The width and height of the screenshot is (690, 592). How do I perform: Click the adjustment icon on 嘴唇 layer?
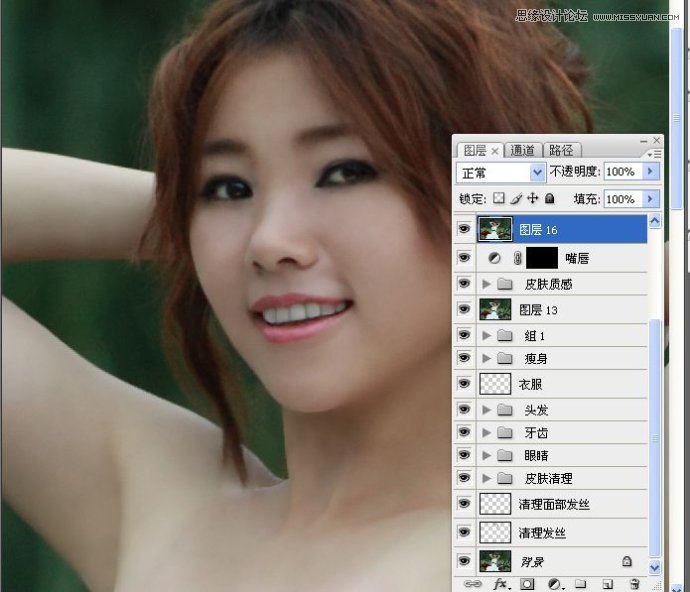(494, 258)
